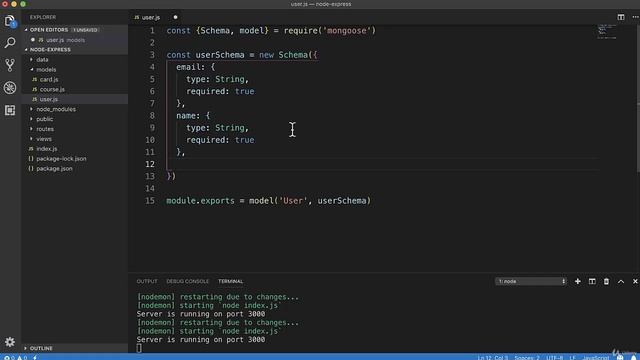Click the 'User' string on line 15
Screen dimensions: 640x360
(293, 201)
